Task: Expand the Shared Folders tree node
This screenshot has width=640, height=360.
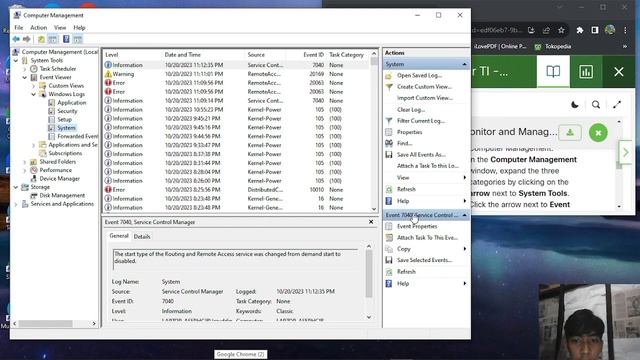Action: [25, 162]
